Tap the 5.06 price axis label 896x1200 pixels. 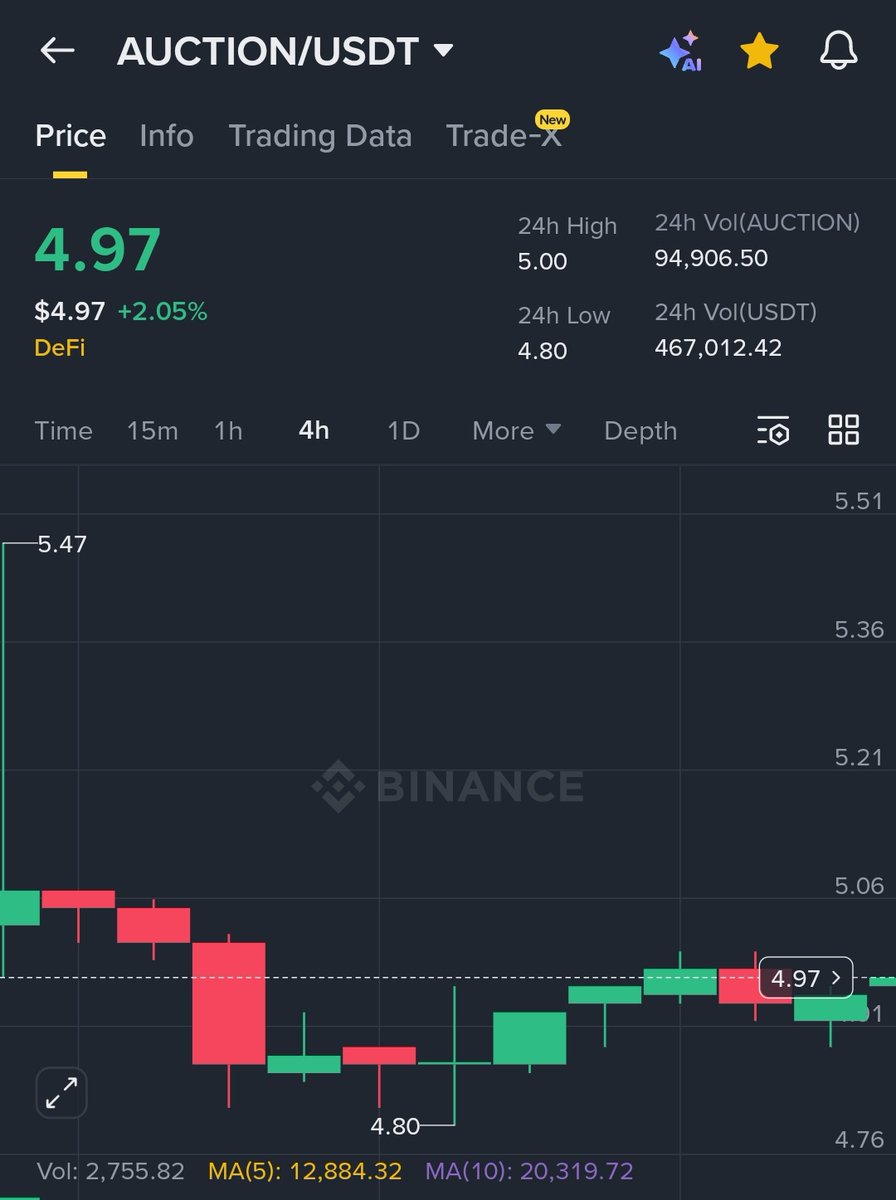860,885
